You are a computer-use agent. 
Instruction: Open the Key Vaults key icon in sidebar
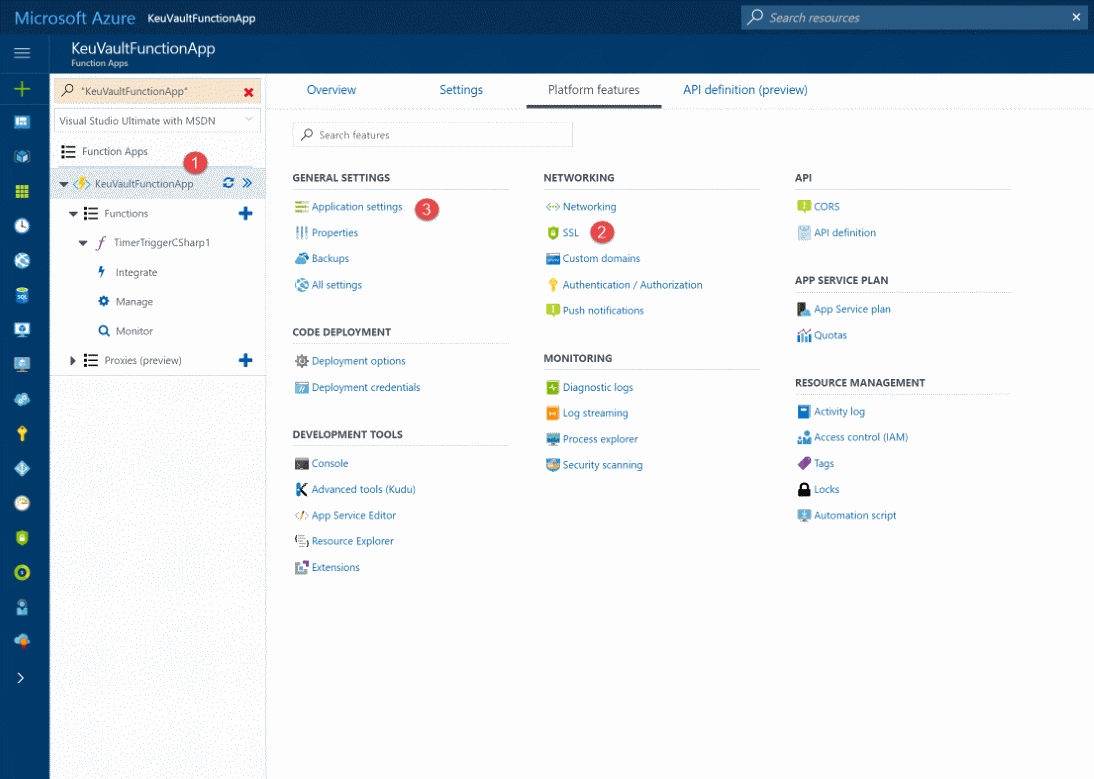[22, 434]
